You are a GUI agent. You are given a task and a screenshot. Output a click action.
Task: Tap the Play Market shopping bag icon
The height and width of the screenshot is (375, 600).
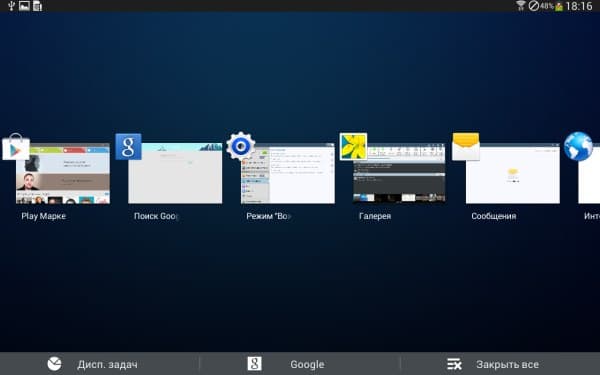(16, 147)
